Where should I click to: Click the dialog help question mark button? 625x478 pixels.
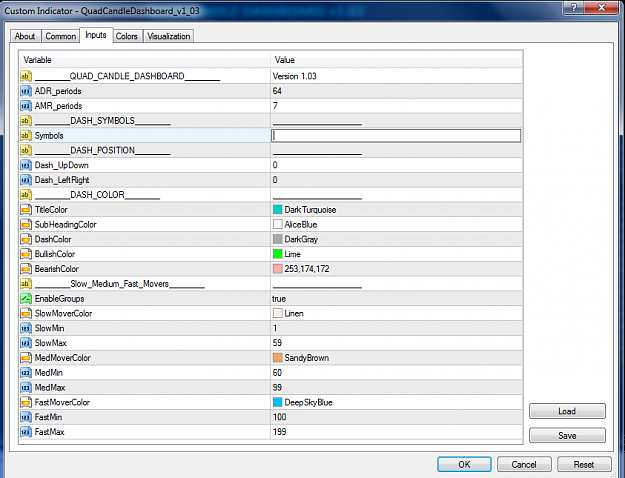(x=574, y=8)
